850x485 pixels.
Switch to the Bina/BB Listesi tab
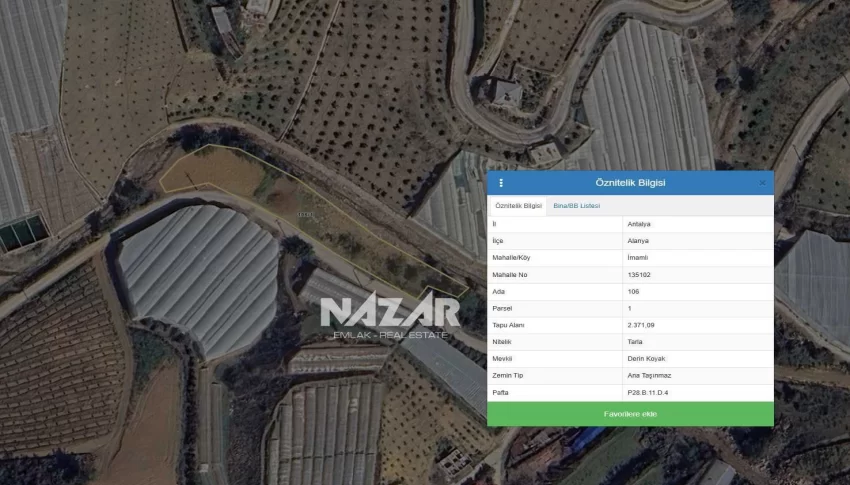point(577,205)
